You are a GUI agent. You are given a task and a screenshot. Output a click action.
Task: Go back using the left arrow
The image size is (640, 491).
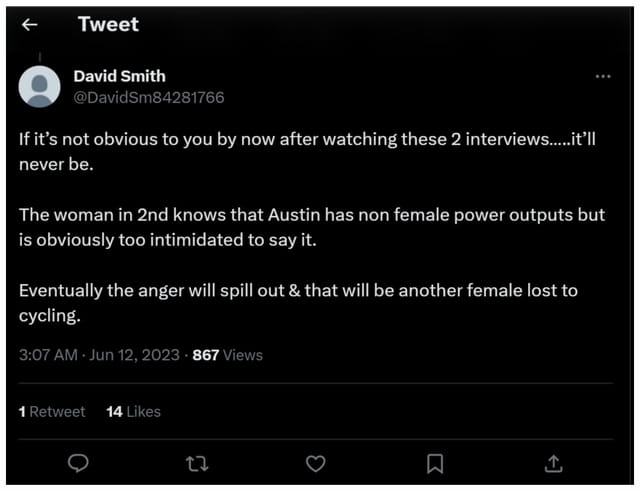click(x=31, y=25)
